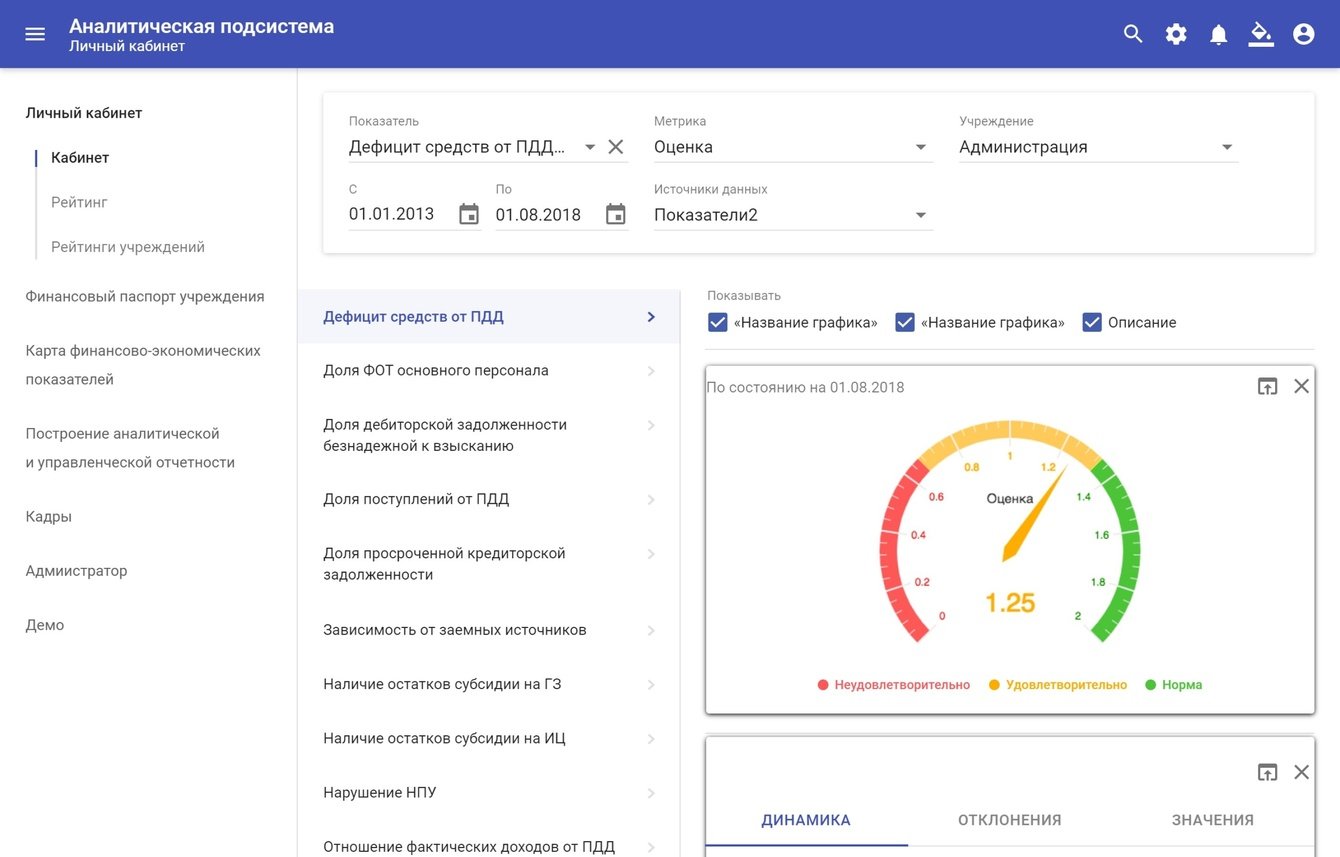Image resolution: width=1340 pixels, height=857 pixels.
Task: Uncheck the Описание checkbox
Action: tap(1092, 322)
